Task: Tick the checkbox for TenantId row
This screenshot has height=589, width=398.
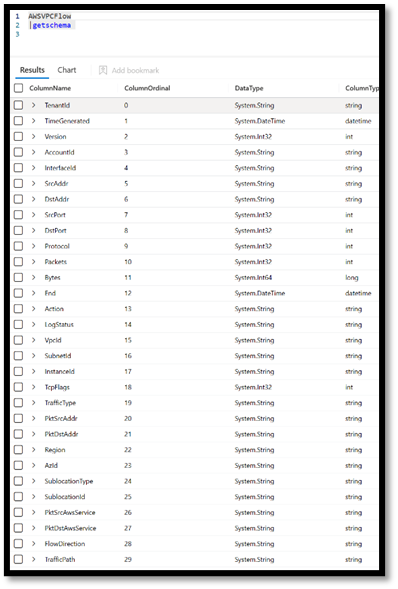Action: [18, 105]
